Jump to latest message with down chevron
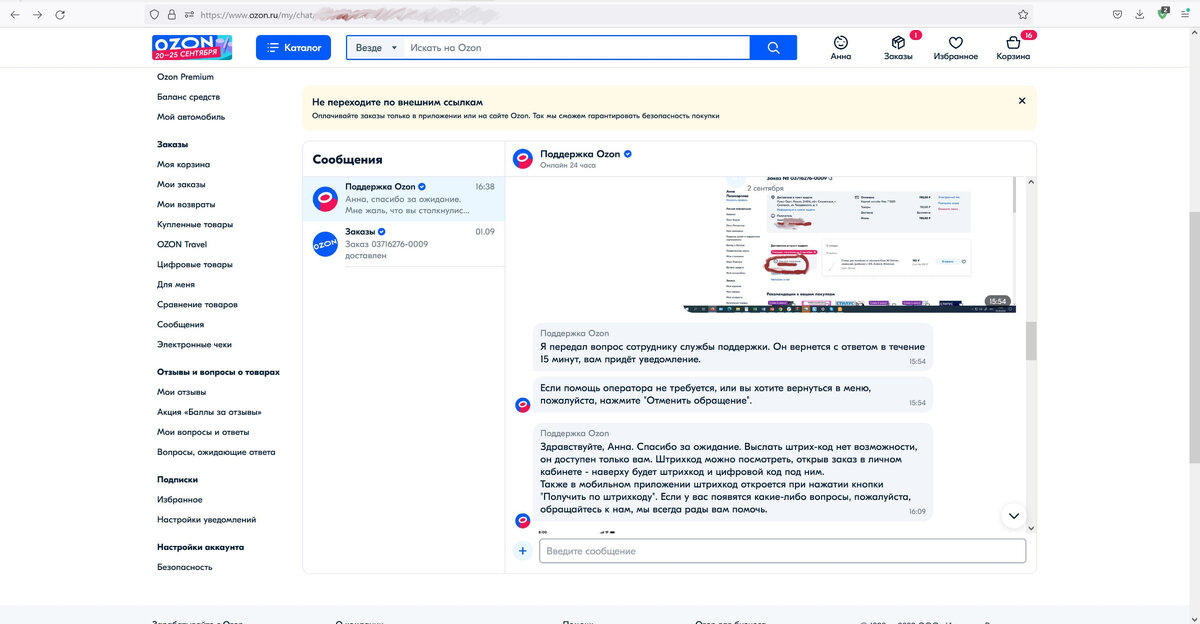The height and width of the screenshot is (624, 1200). 1013,516
